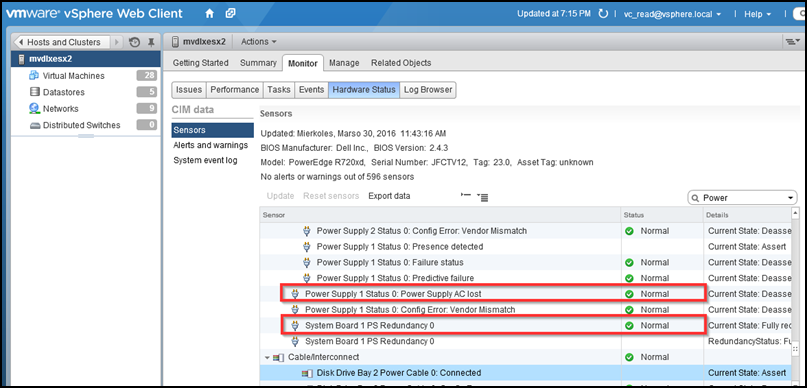
Task: Switch to the Summary tab
Action: click(x=258, y=63)
